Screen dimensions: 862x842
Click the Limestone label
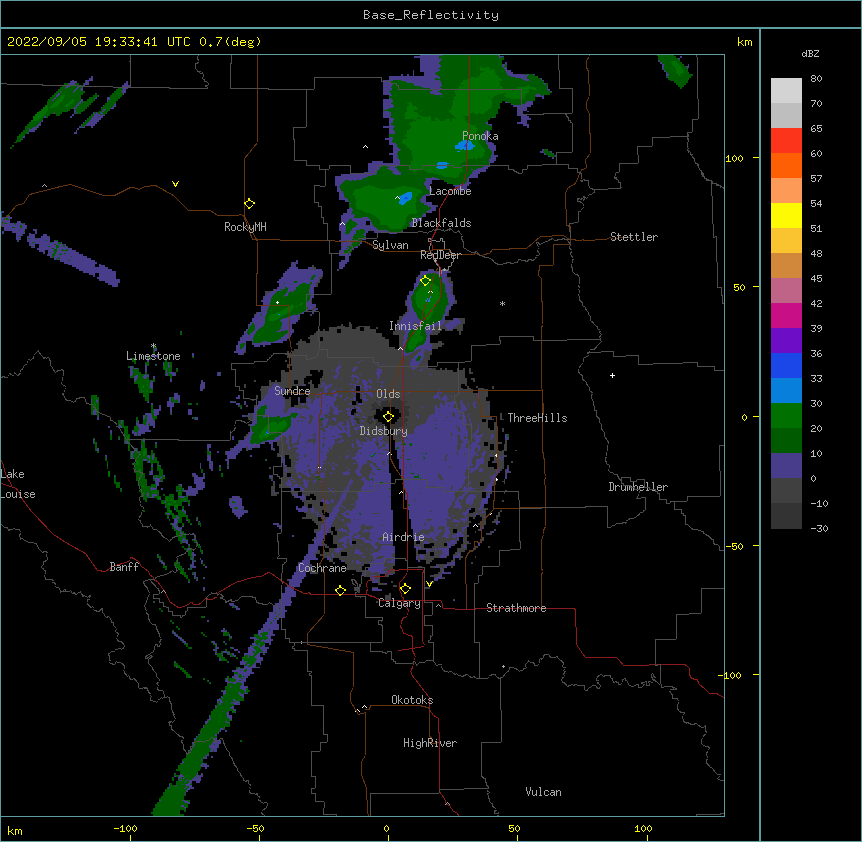pos(153,356)
